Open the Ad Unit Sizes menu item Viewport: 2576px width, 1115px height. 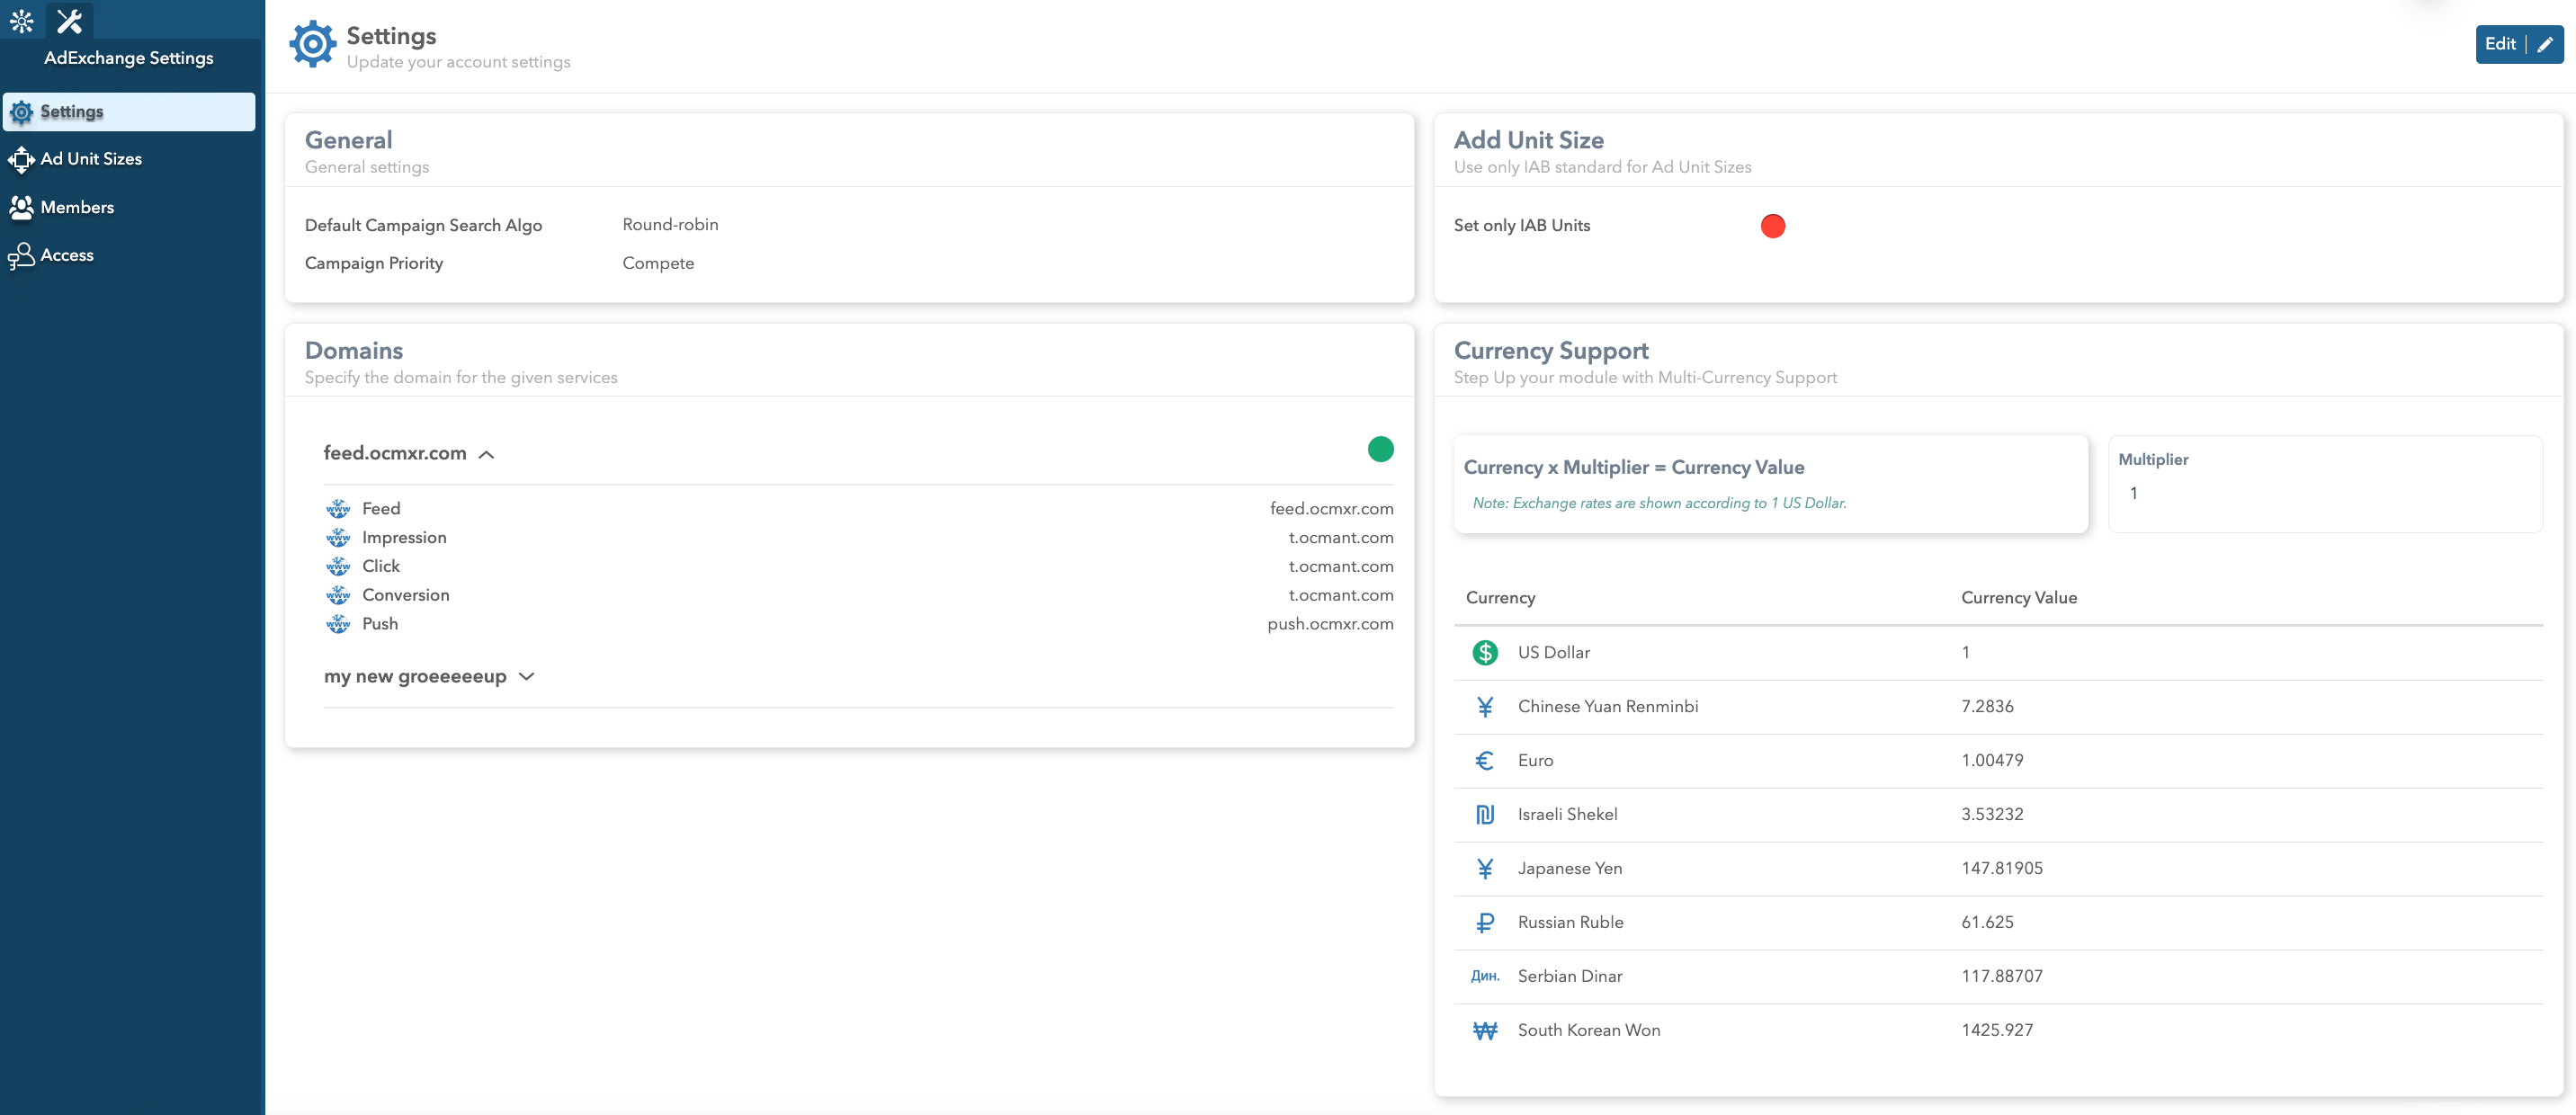[x=91, y=159]
